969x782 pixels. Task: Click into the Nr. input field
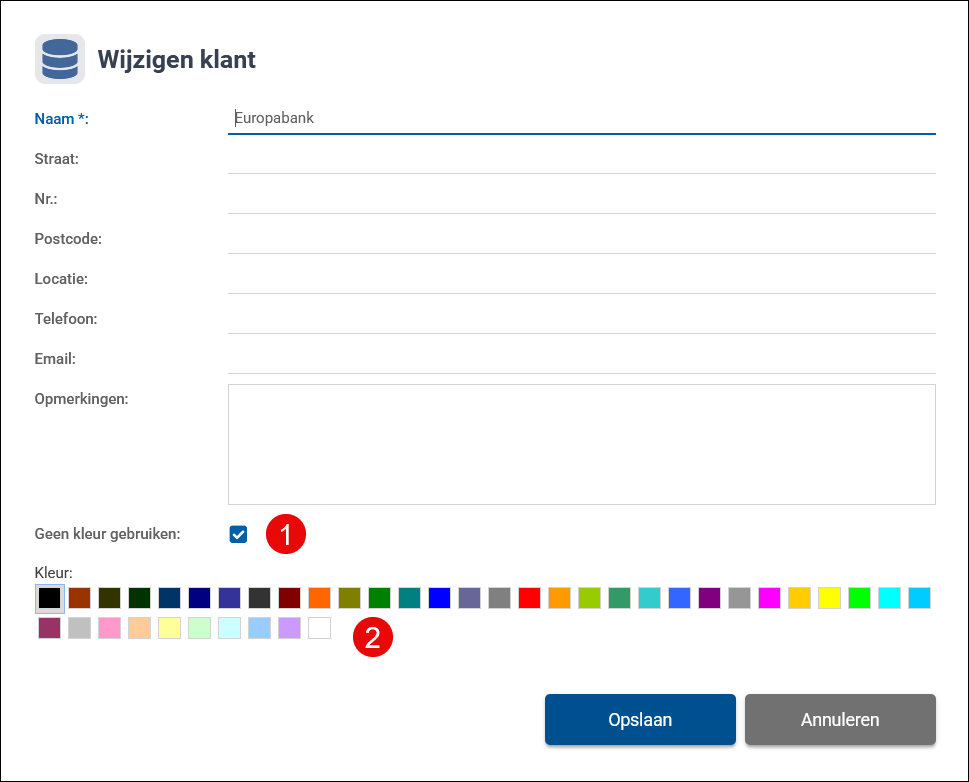tap(581, 198)
